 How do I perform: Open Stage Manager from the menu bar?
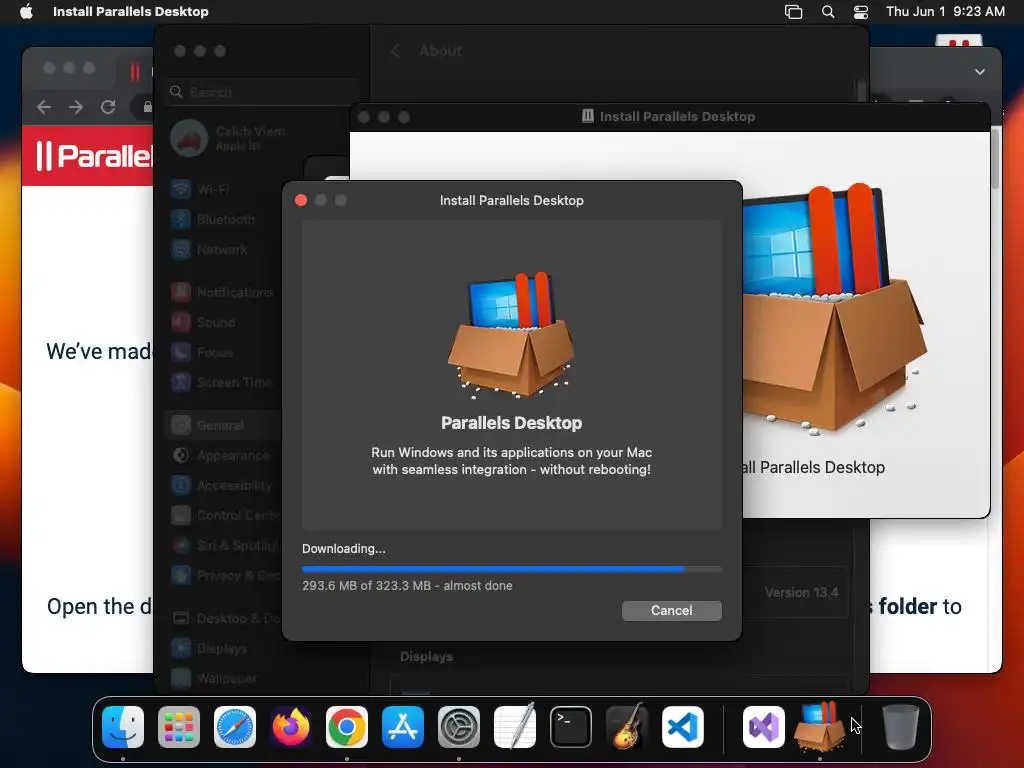coord(793,12)
